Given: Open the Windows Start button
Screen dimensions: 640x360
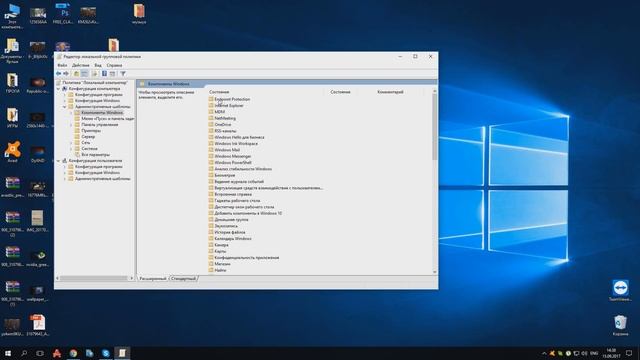Looking at the screenshot, I should [8, 353].
